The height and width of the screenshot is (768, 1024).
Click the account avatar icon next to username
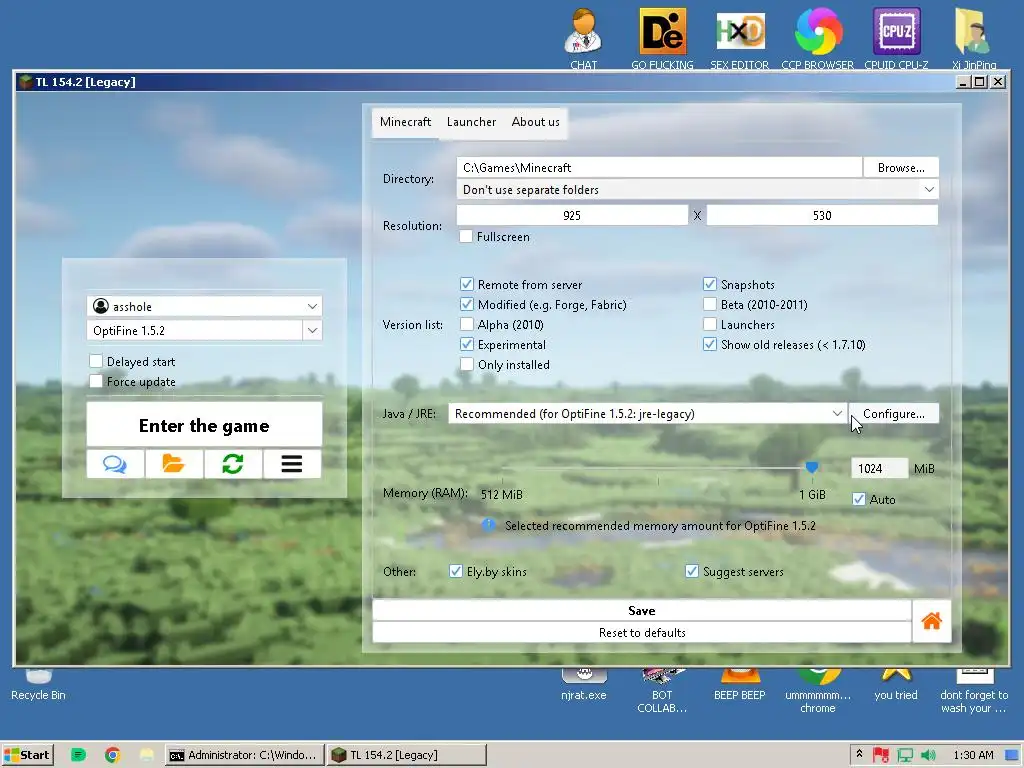101,306
